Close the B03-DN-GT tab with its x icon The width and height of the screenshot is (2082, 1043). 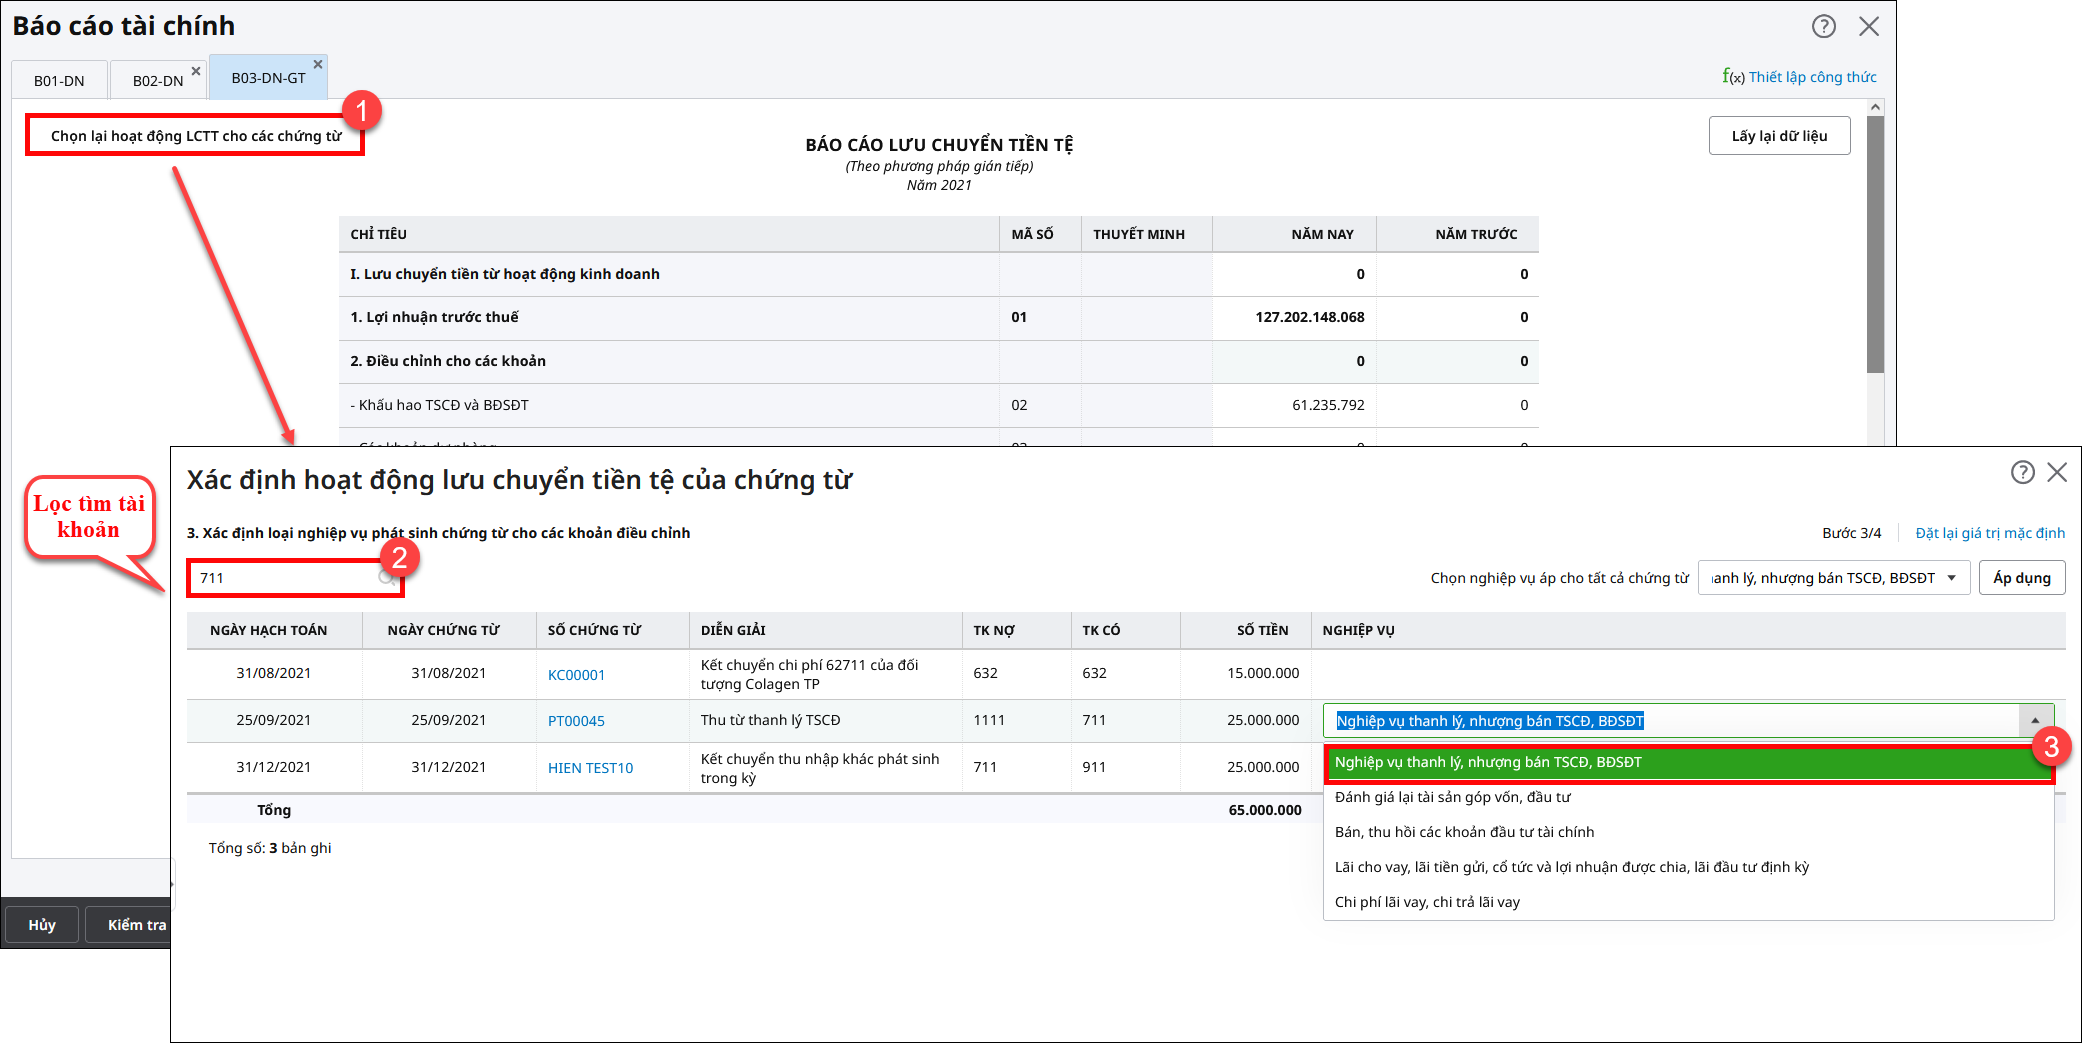tap(318, 65)
